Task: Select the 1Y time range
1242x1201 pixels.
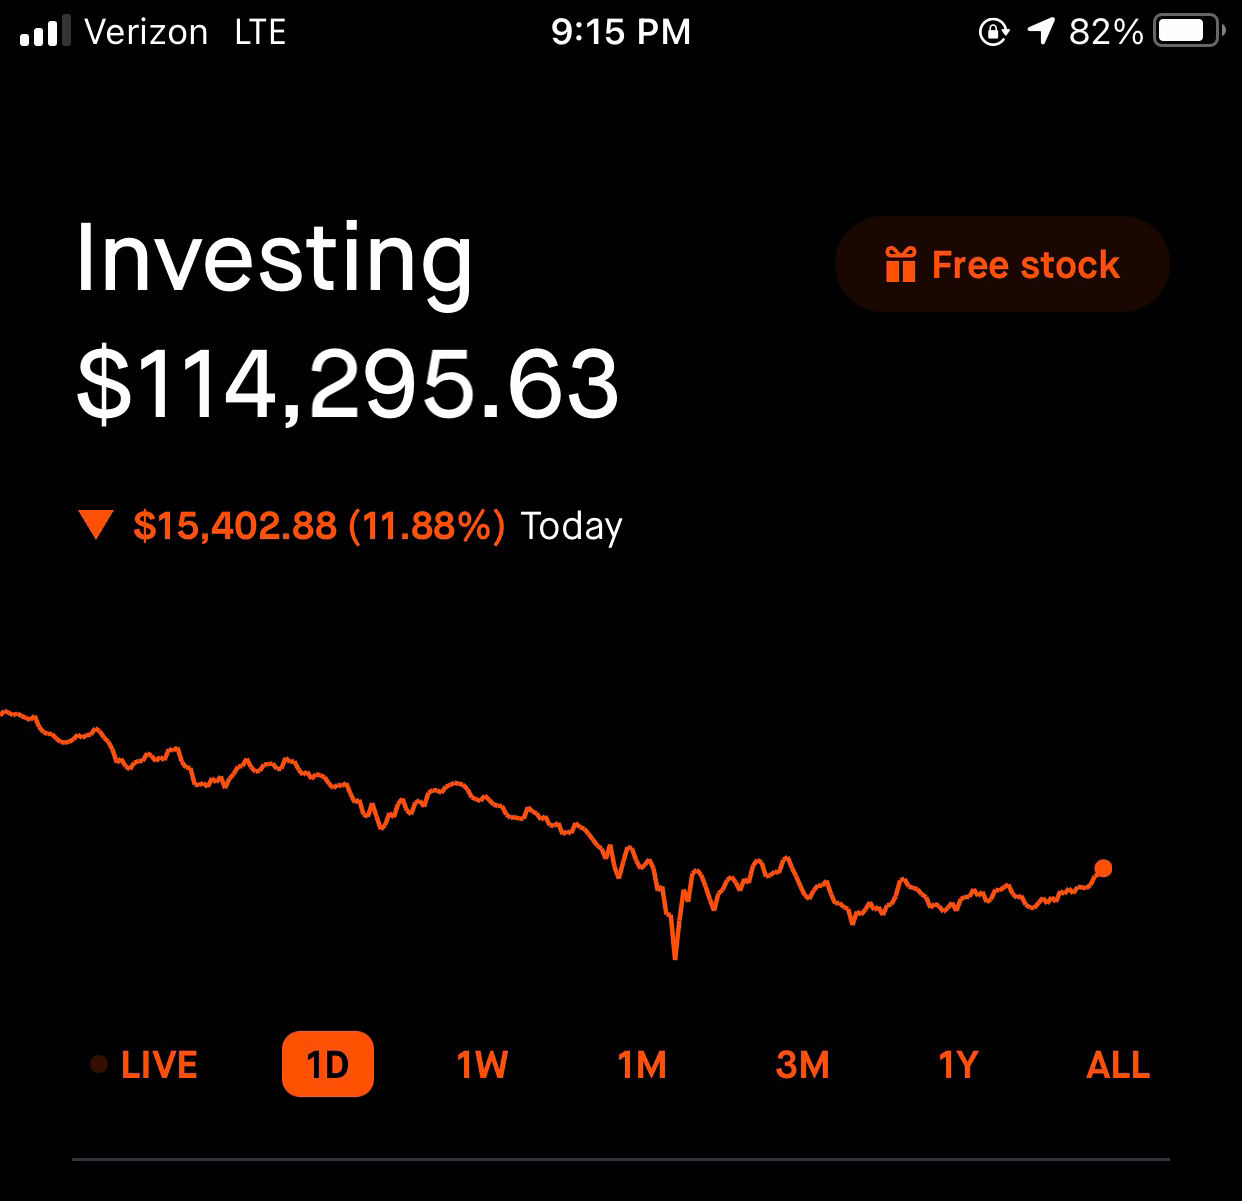Action: pos(958,1065)
